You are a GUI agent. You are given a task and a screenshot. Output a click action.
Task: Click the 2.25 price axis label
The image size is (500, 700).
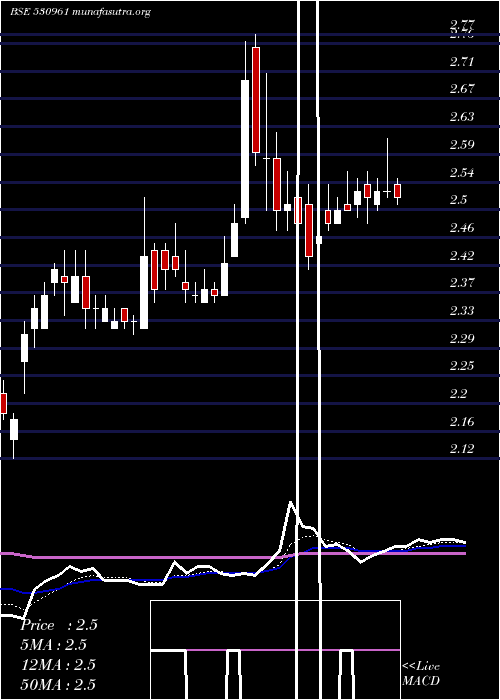(x=462, y=366)
